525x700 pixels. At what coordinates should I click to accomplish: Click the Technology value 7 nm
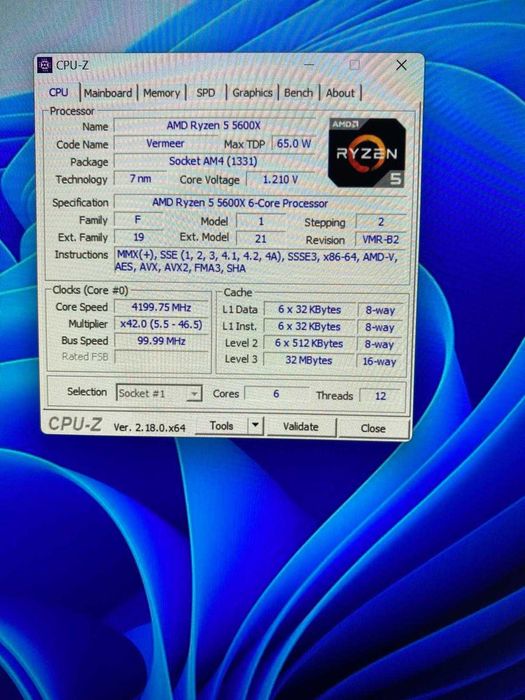(x=140, y=179)
